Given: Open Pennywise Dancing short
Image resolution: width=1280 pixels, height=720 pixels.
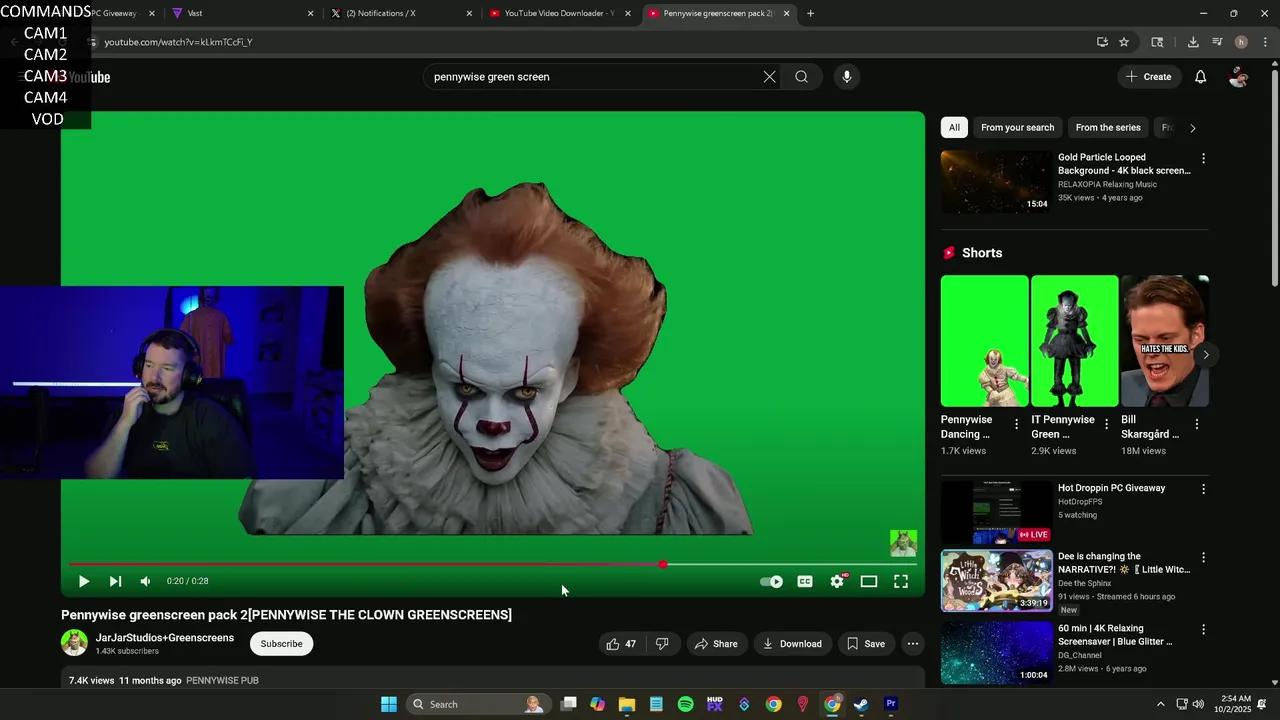Looking at the screenshot, I should (x=984, y=341).
